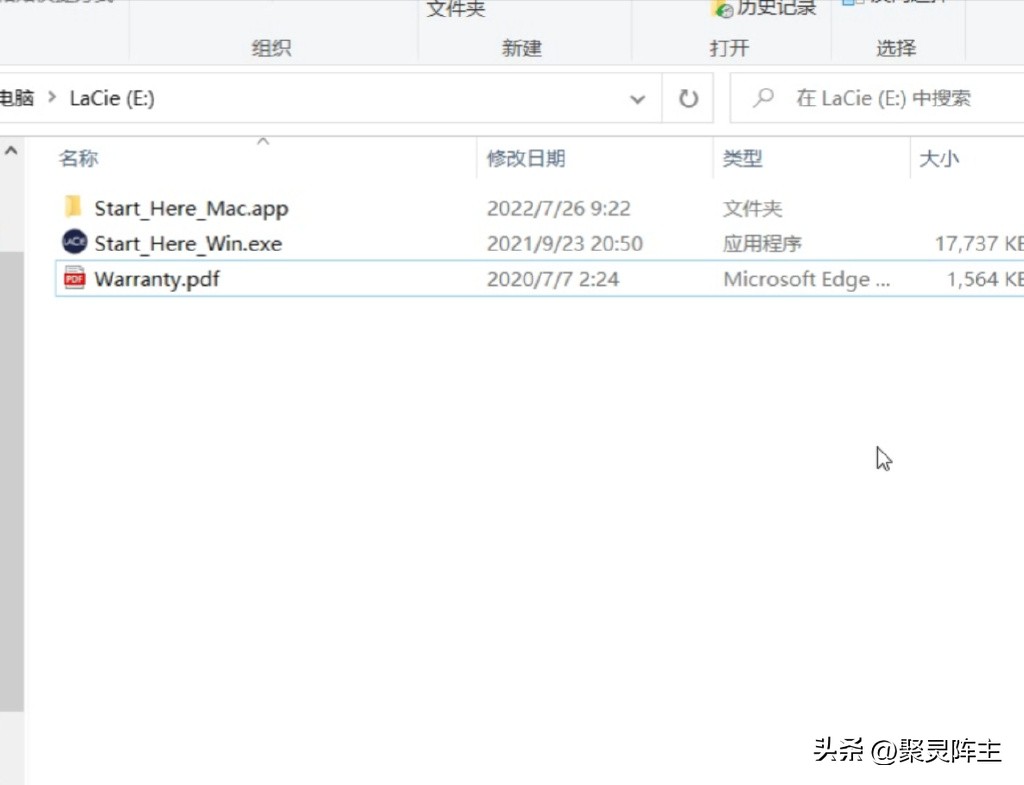1024x785 pixels.
Task: Select the file name Warranty.pdf
Action: tap(157, 279)
